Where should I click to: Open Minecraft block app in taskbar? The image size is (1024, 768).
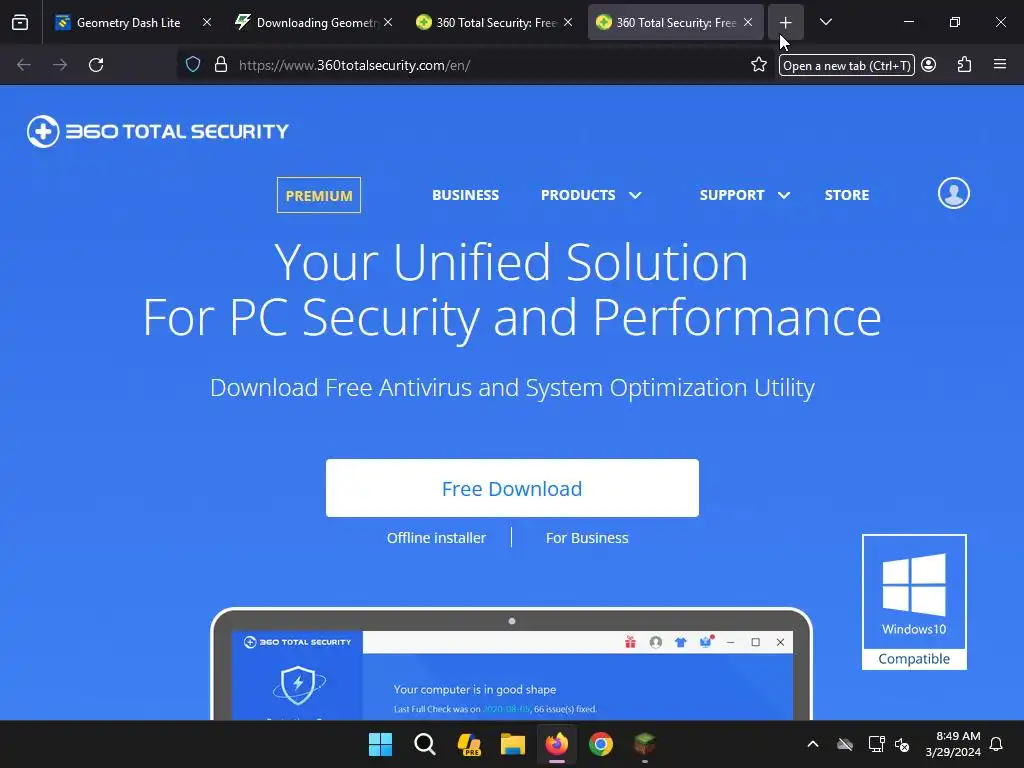click(x=645, y=744)
